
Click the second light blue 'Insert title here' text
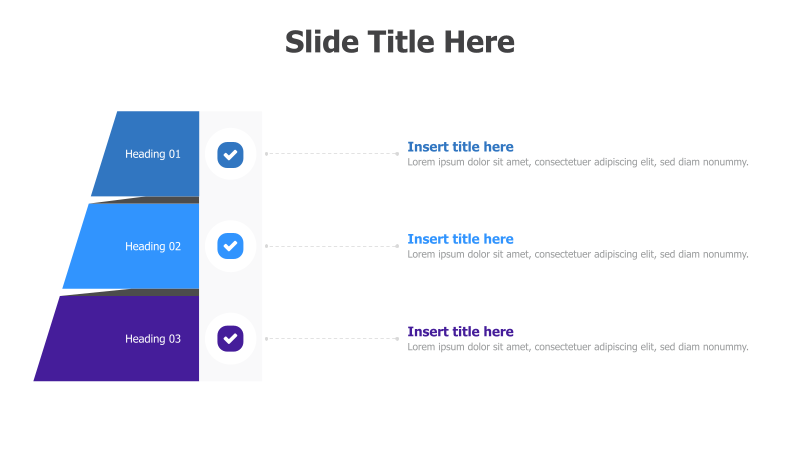point(460,239)
